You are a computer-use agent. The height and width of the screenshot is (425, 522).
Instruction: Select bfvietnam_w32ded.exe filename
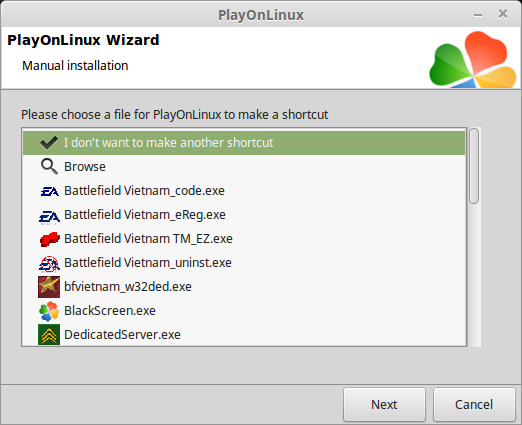(128, 287)
